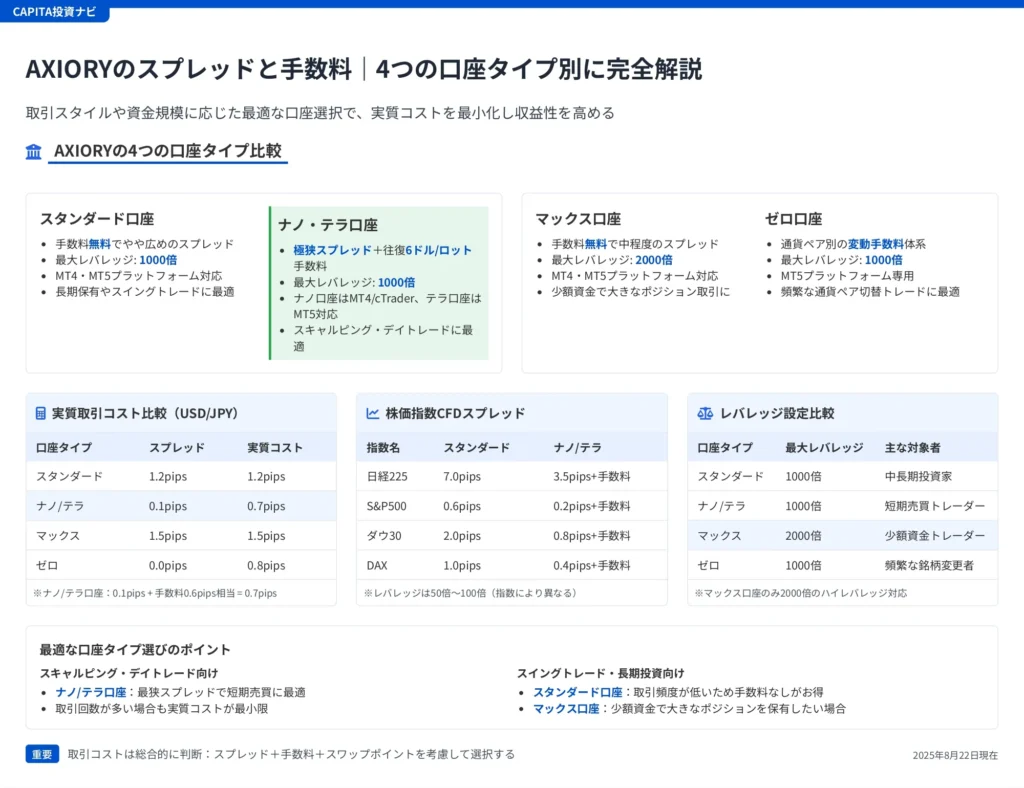Click the 実質コスト column header
This screenshot has width=1024, height=788.
pyautogui.click(x=275, y=448)
